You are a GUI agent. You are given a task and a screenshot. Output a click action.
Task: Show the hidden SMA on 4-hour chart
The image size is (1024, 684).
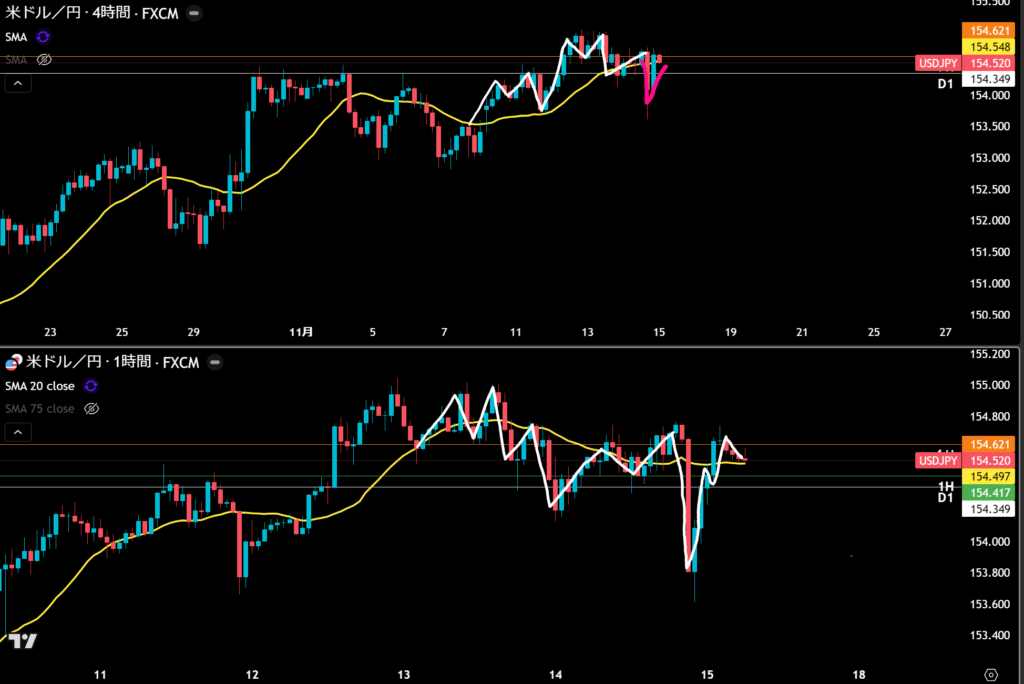click(43, 60)
